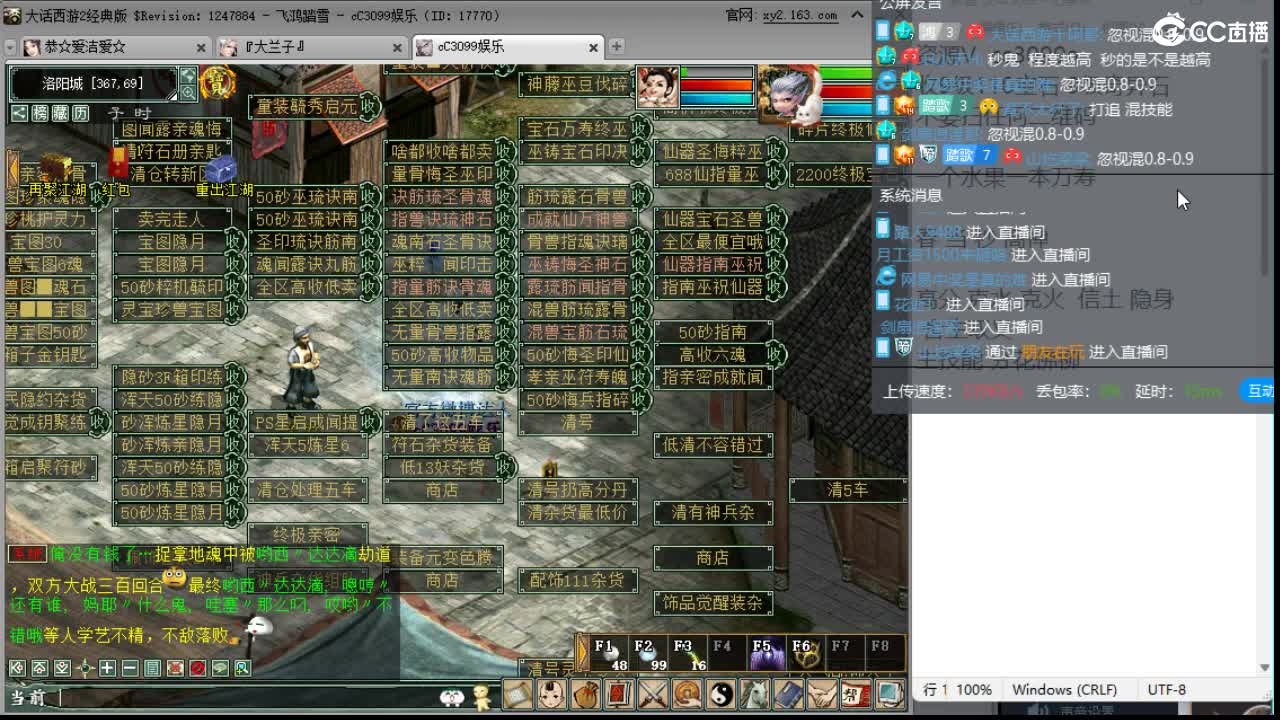The width and height of the screenshot is (1280, 720).
Task: Click the pet portrait avatar
Action: point(657,86)
